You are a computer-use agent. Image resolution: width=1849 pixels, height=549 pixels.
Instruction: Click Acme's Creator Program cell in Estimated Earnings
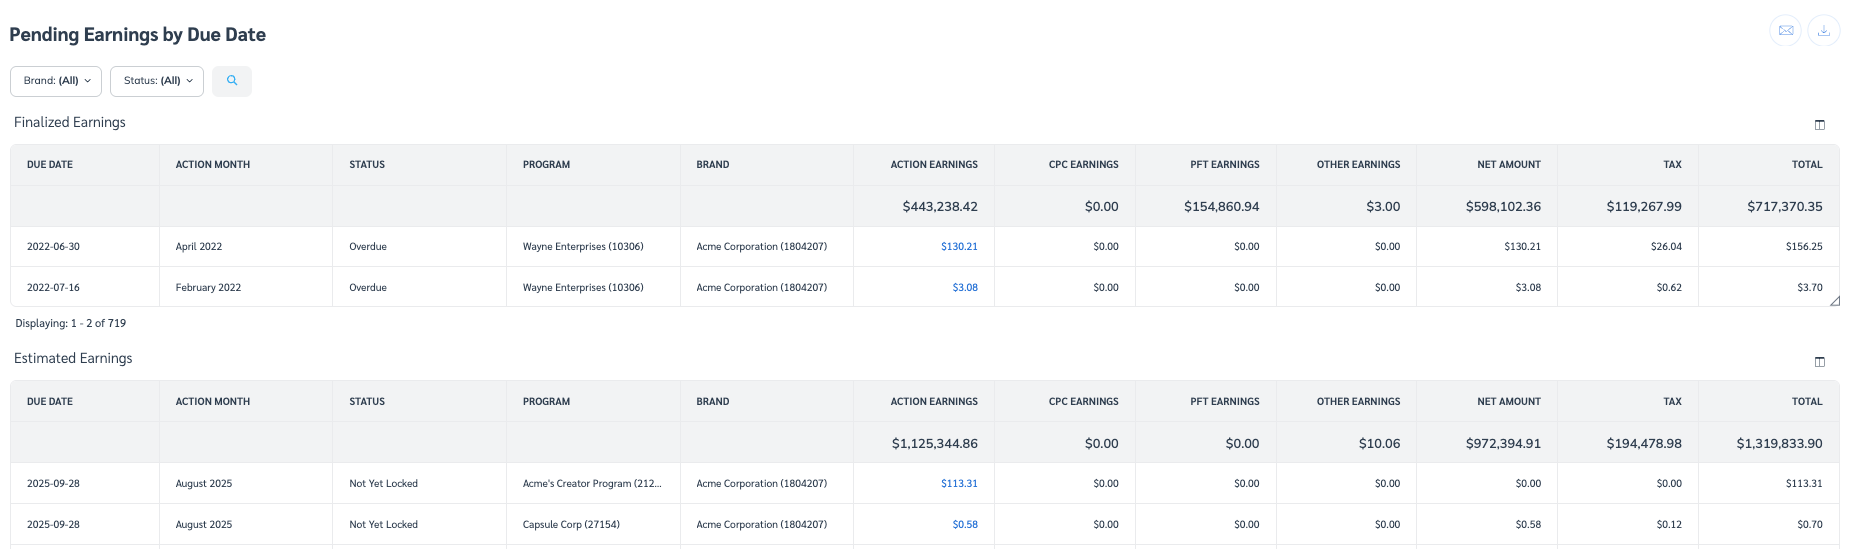[x=591, y=484]
